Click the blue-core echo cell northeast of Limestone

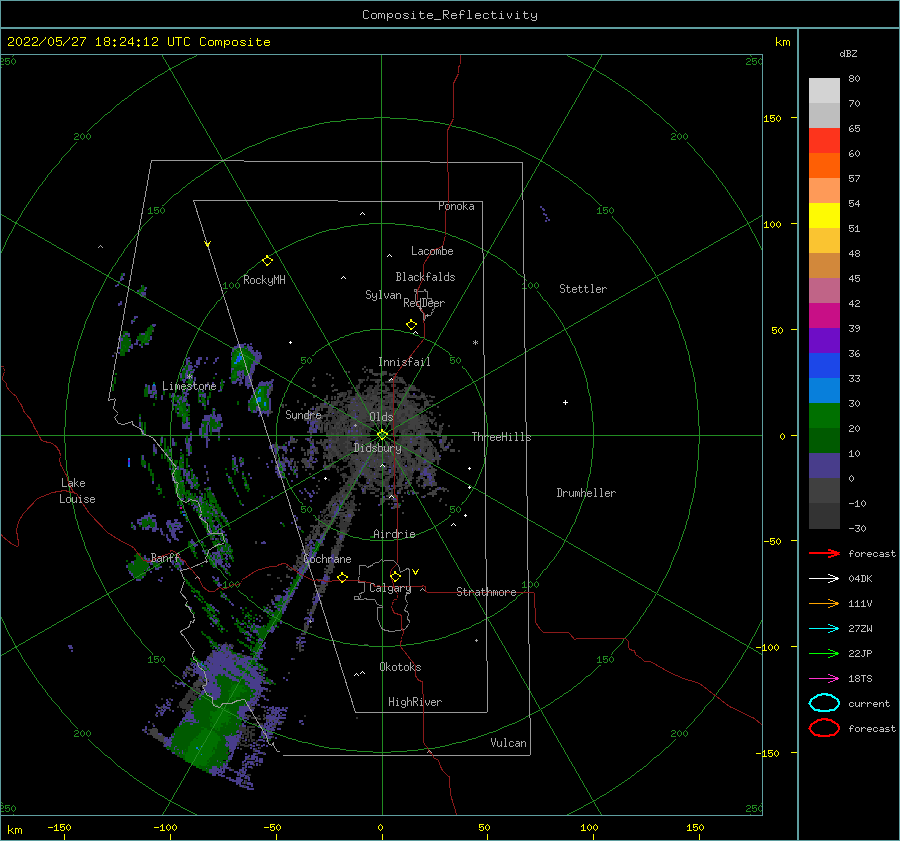point(243,362)
